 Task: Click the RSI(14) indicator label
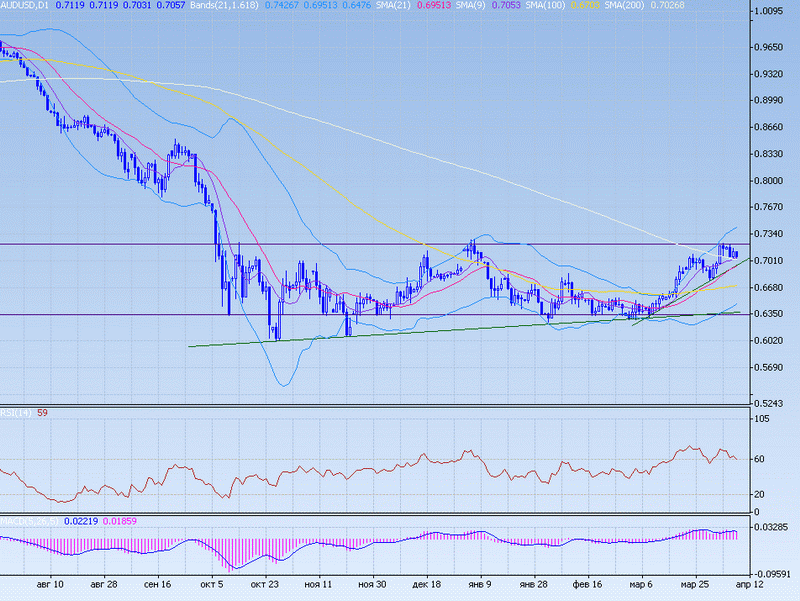coord(17,413)
